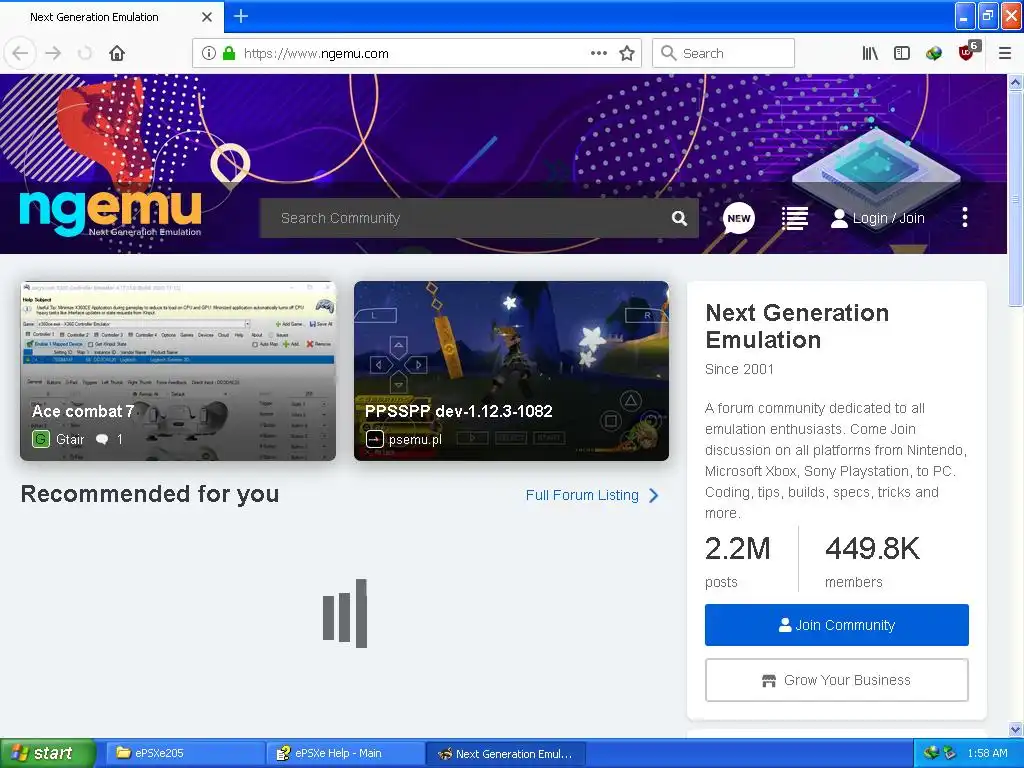Click the globe extension icon in toolbar
Image resolution: width=1024 pixels, height=768 pixels.
pos(934,53)
